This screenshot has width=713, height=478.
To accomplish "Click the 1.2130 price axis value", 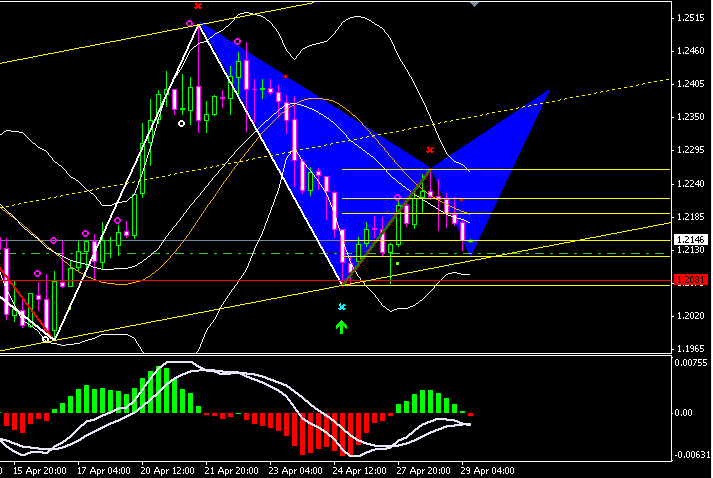I will point(690,250).
